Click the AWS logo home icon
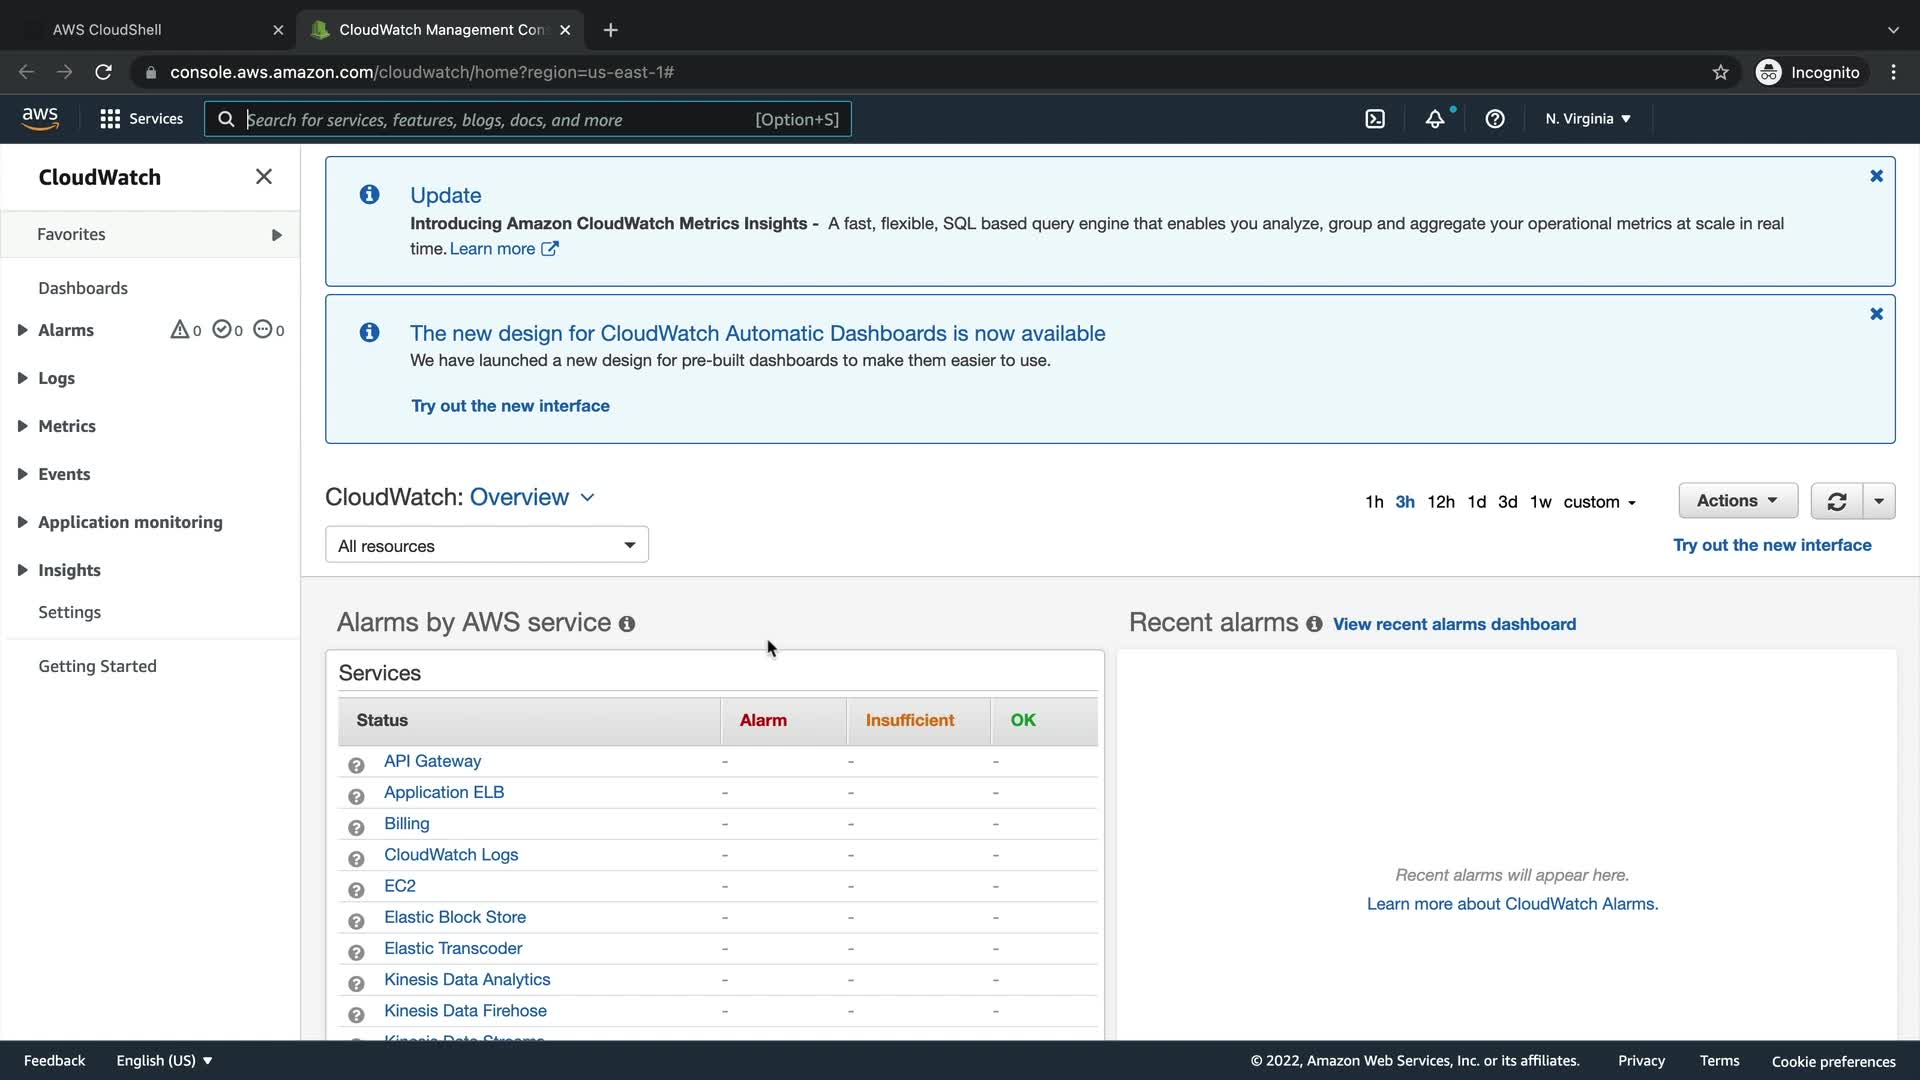The width and height of the screenshot is (1920, 1080). coord(40,119)
